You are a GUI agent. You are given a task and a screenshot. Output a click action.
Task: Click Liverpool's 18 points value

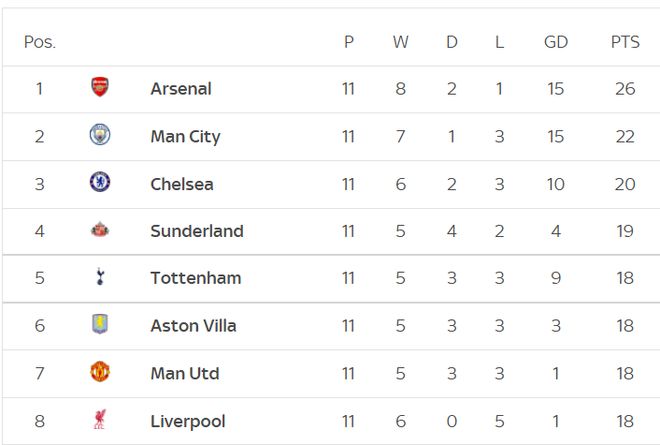[x=625, y=421]
